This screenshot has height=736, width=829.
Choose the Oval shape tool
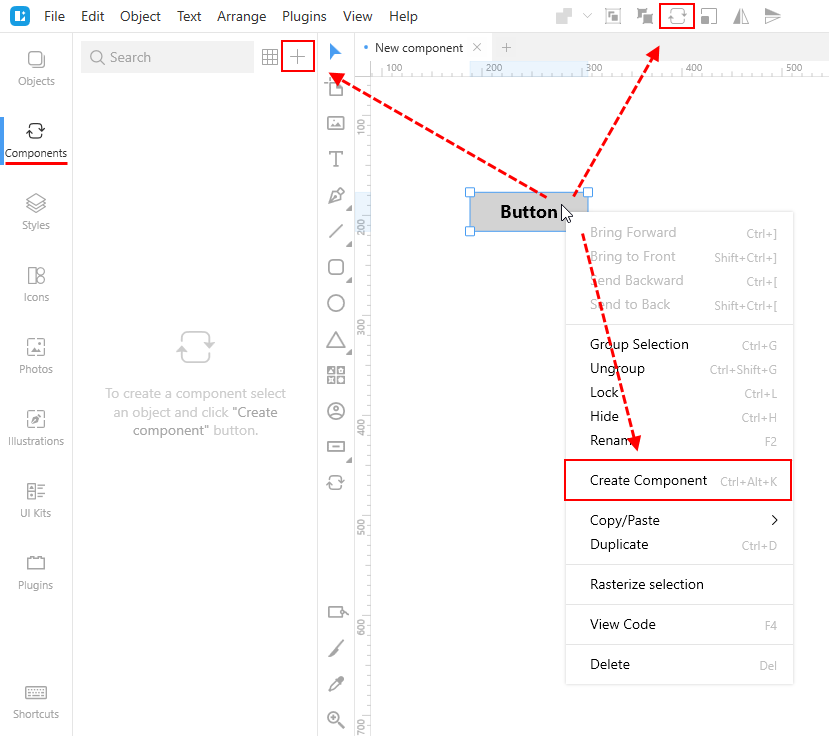point(336,303)
